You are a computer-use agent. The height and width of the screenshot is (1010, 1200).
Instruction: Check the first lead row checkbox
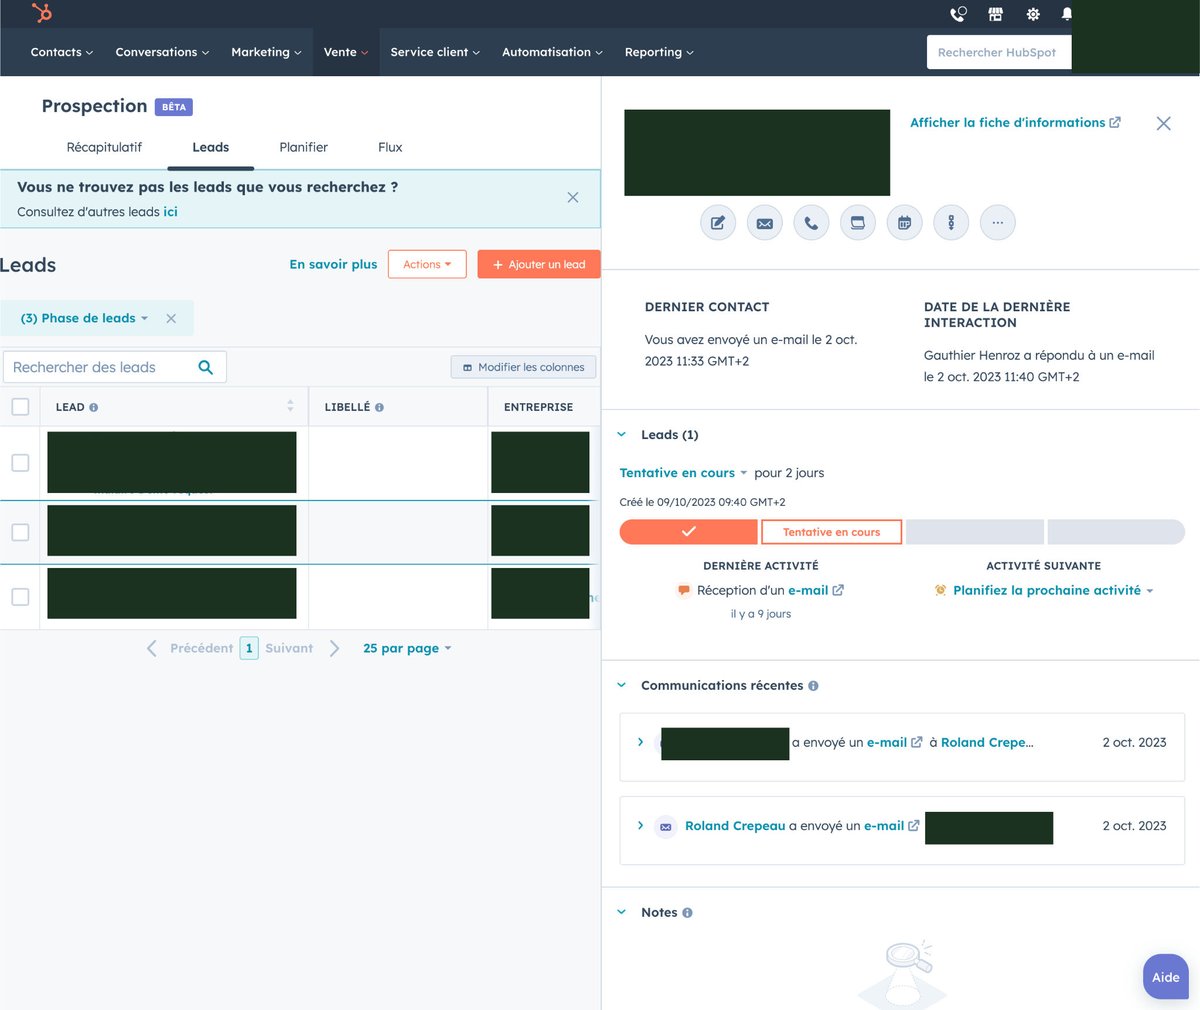tap(20, 463)
